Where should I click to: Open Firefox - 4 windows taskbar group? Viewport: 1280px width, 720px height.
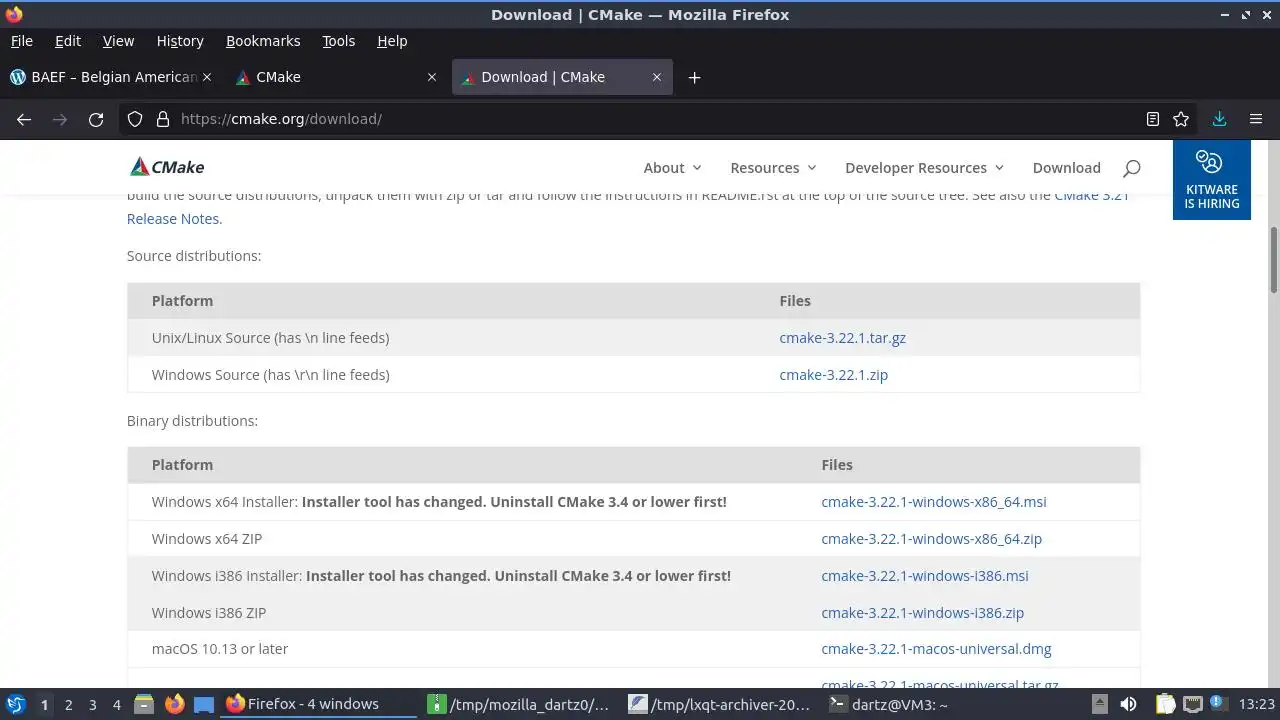tap(320, 704)
